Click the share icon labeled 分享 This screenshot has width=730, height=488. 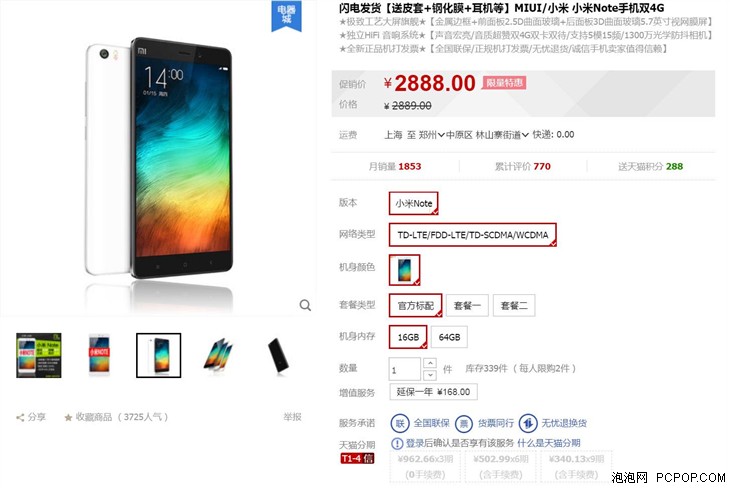(20, 417)
